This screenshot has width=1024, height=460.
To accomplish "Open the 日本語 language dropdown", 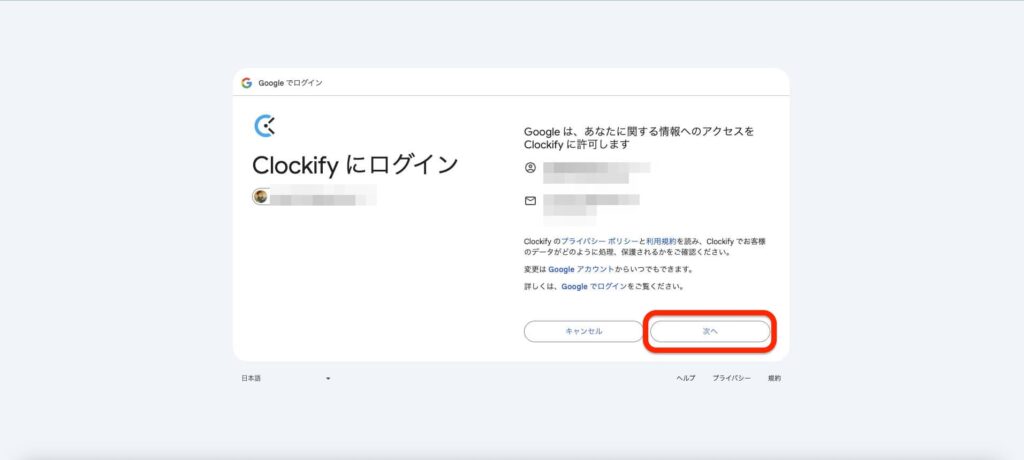I will click(x=286, y=378).
